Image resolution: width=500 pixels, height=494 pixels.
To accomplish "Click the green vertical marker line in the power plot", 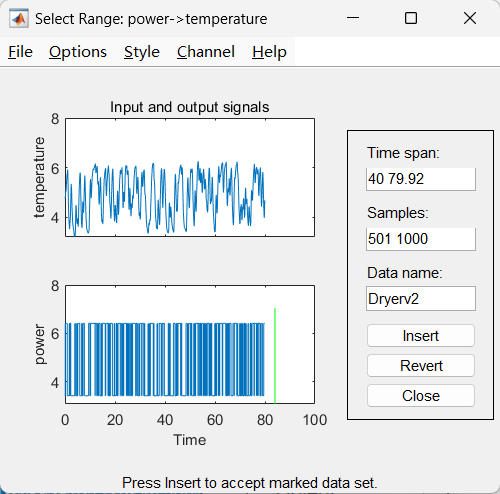I will (275, 356).
